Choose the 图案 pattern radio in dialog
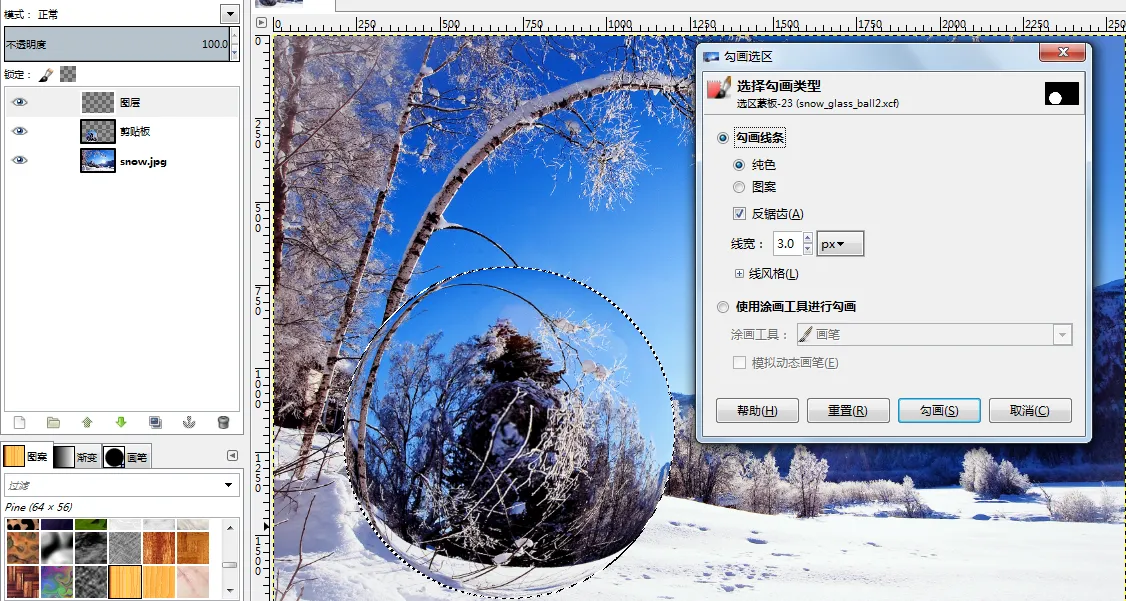 (739, 187)
